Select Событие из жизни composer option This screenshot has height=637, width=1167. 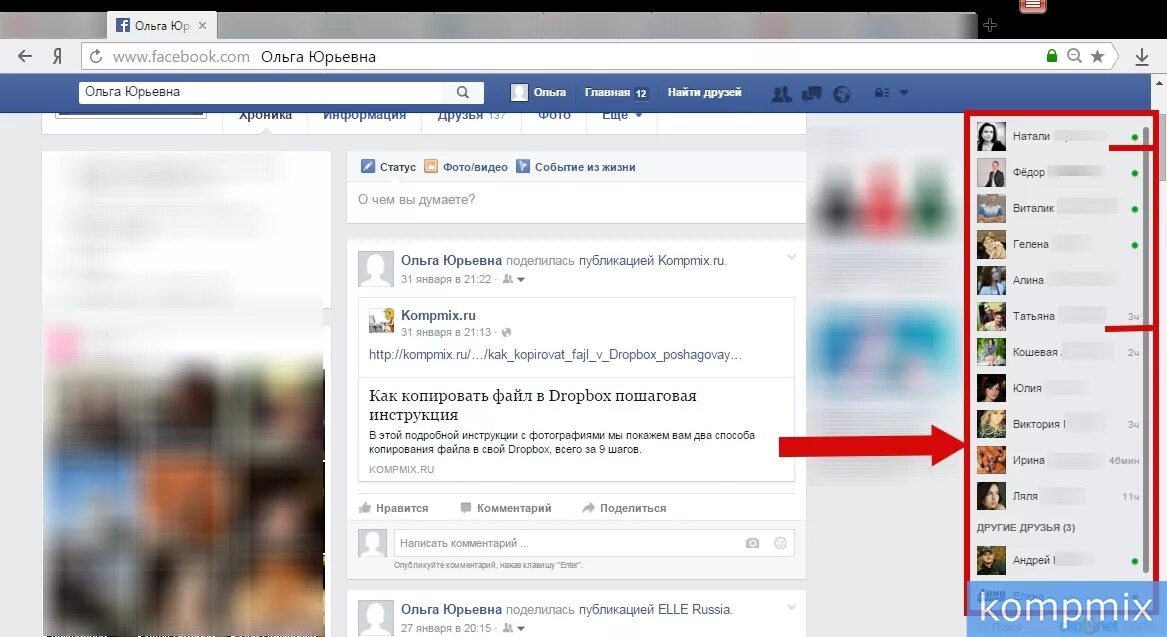(576, 167)
